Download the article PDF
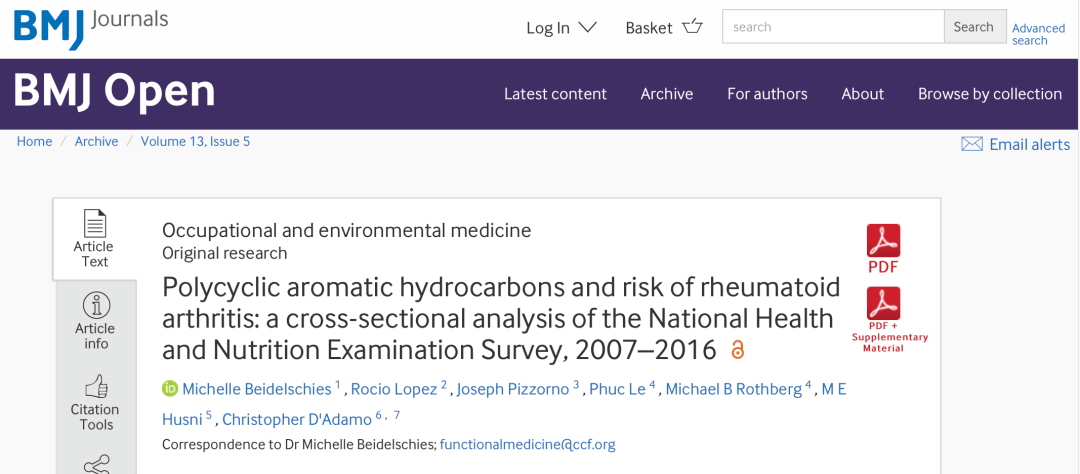Screen dimensions: 1080x474 (883, 248)
